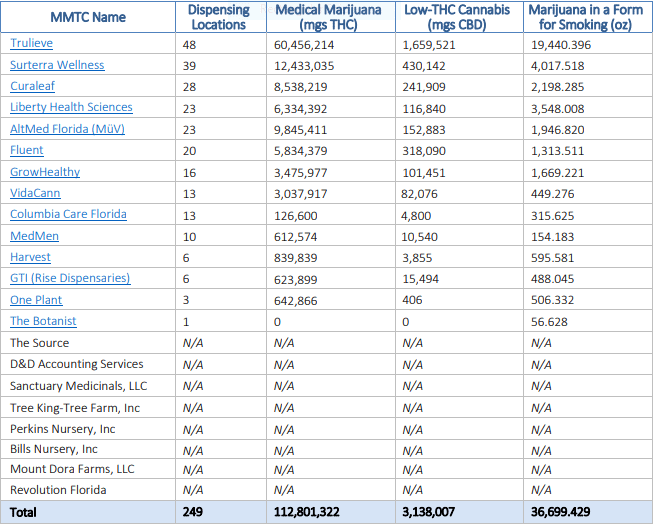This screenshot has width=654, height=525.
Task: Select the Low-THC Cannabis (mgs CBD) header
Action: click(457, 17)
